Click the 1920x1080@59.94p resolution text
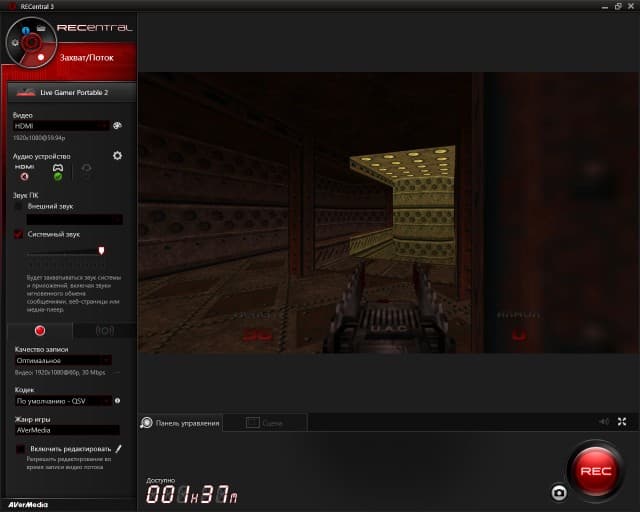Image resolution: width=640 pixels, height=512 pixels. pyautogui.click(x=39, y=138)
